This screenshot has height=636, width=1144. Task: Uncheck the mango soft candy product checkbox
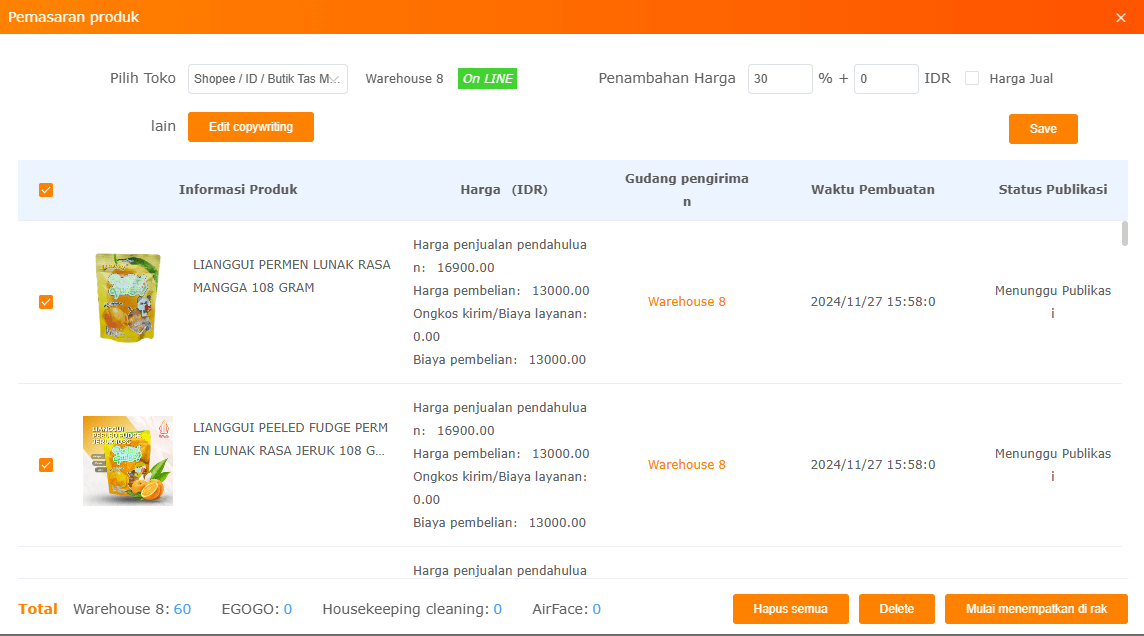[46, 302]
